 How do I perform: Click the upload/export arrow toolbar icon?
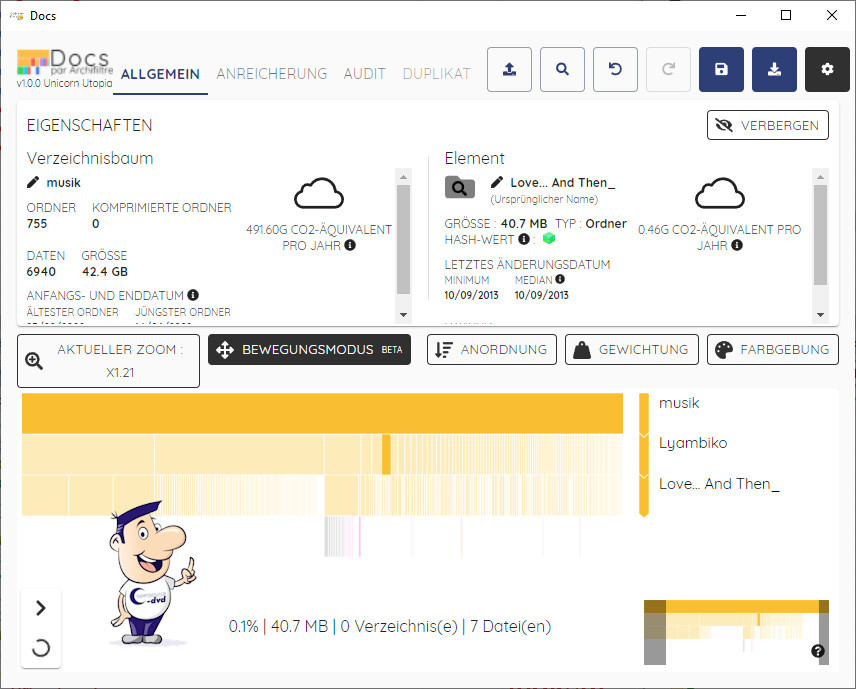pos(510,69)
